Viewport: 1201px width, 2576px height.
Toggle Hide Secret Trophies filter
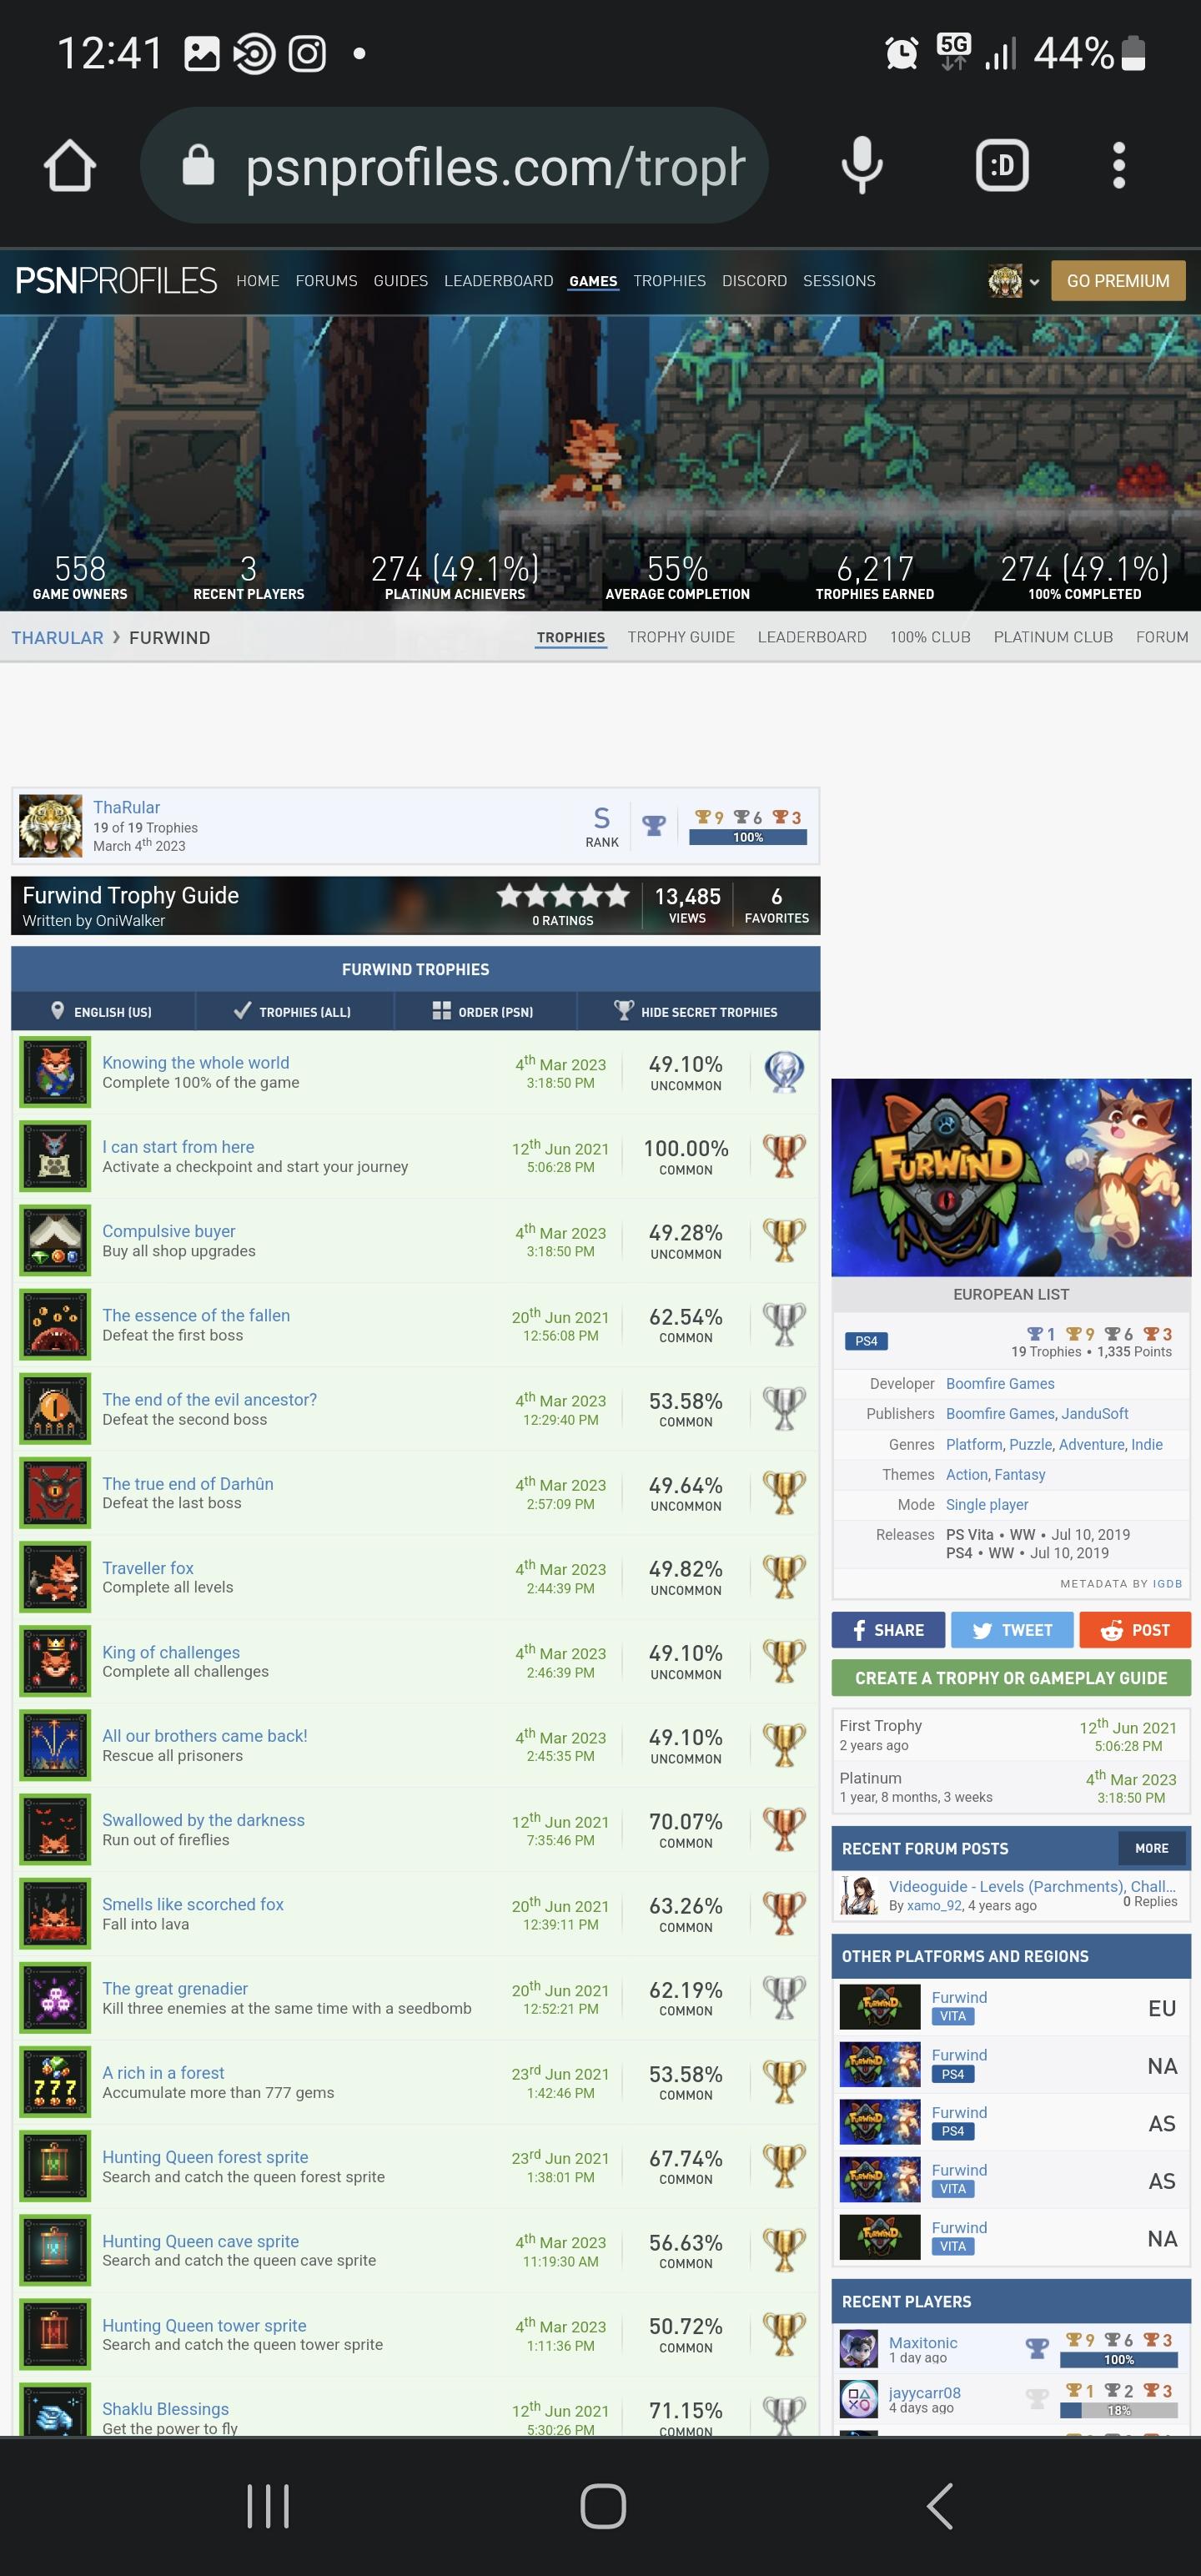click(698, 1011)
